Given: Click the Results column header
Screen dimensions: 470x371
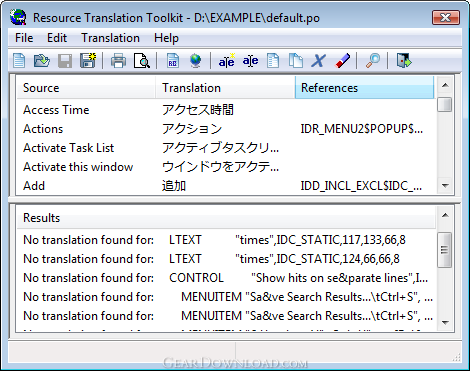Looking at the screenshot, I should (226, 218).
